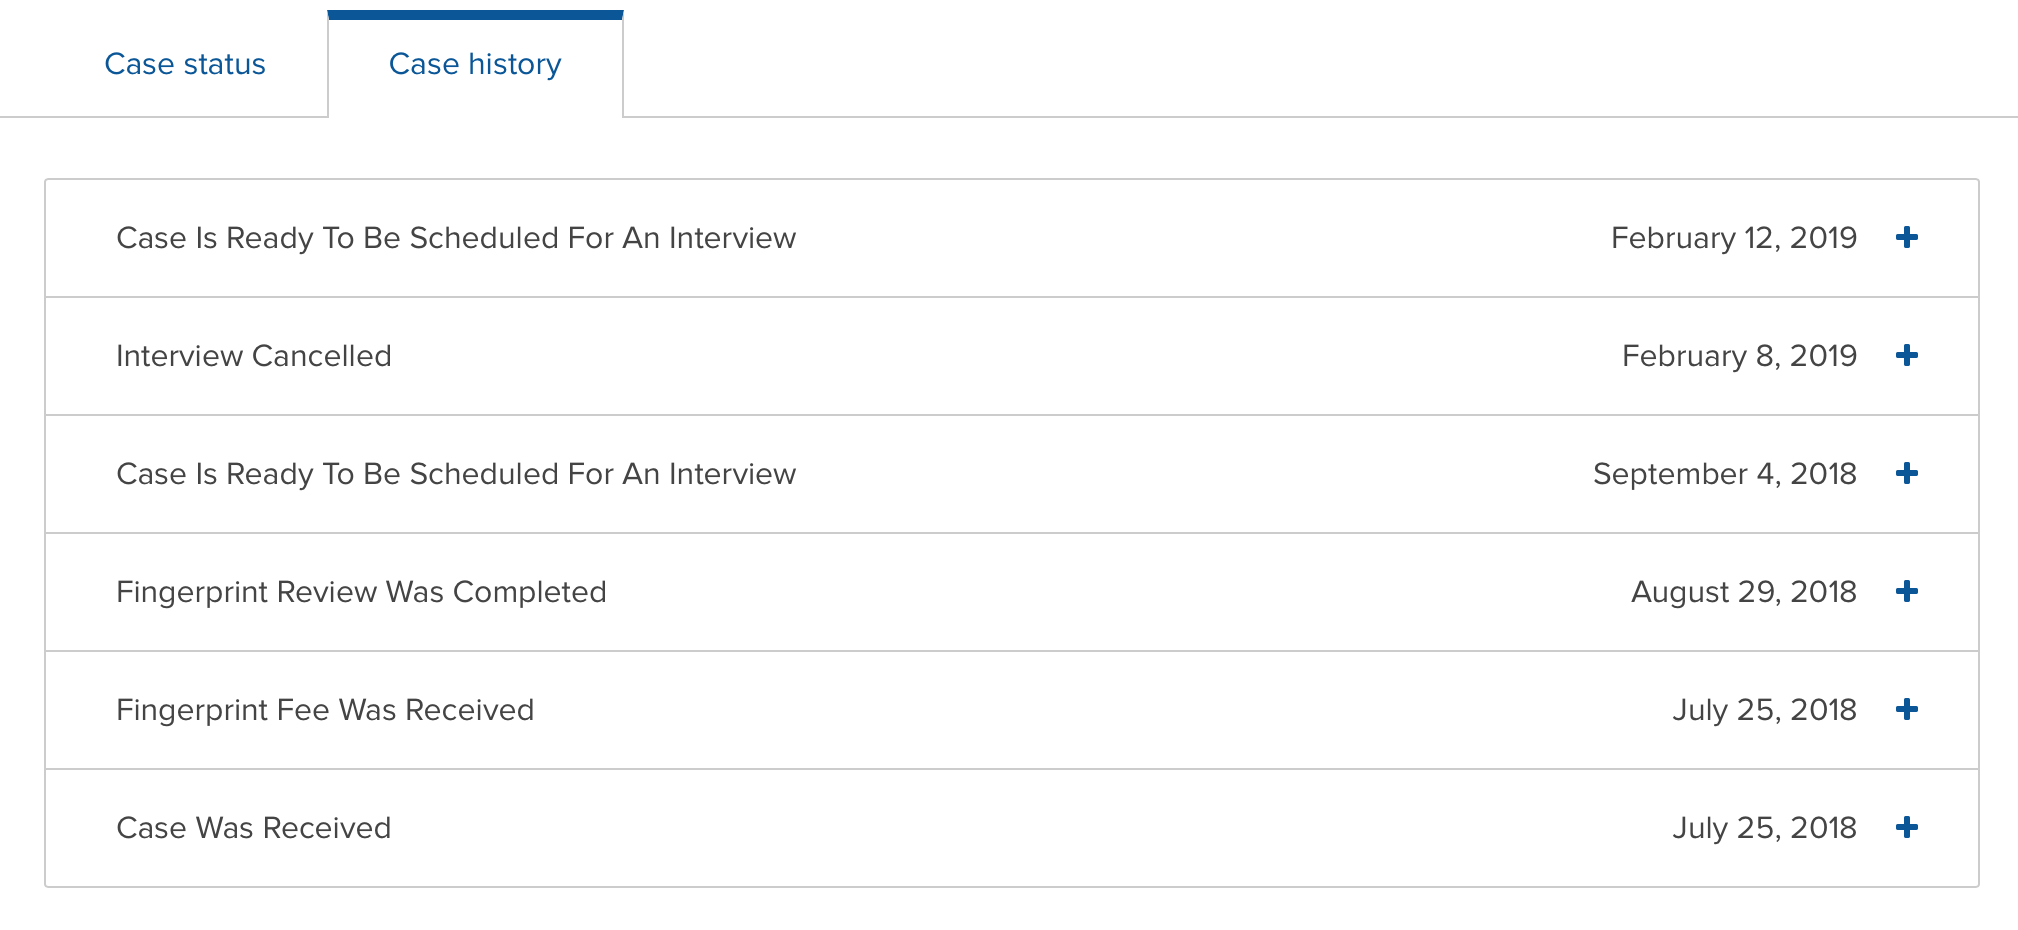Click the September 4, 2018 date
The width and height of the screenshot is (2018, 930).
click(1725, 474)
